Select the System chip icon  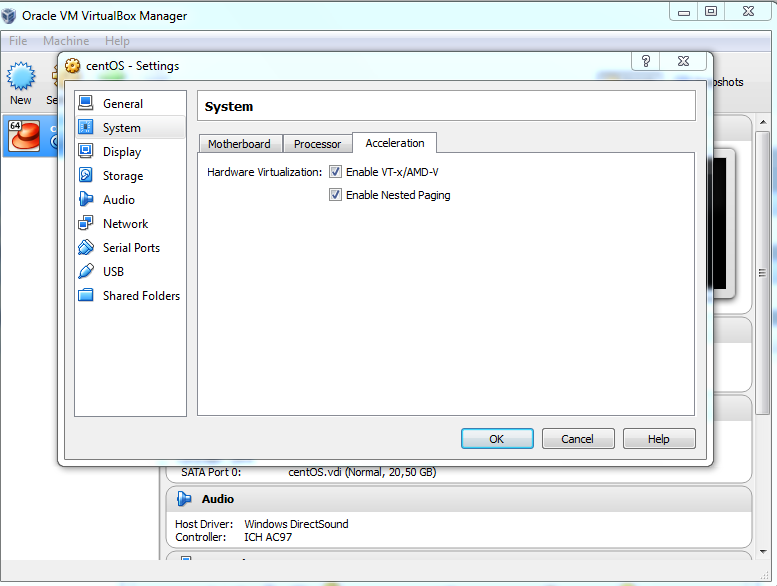point(86,127)
